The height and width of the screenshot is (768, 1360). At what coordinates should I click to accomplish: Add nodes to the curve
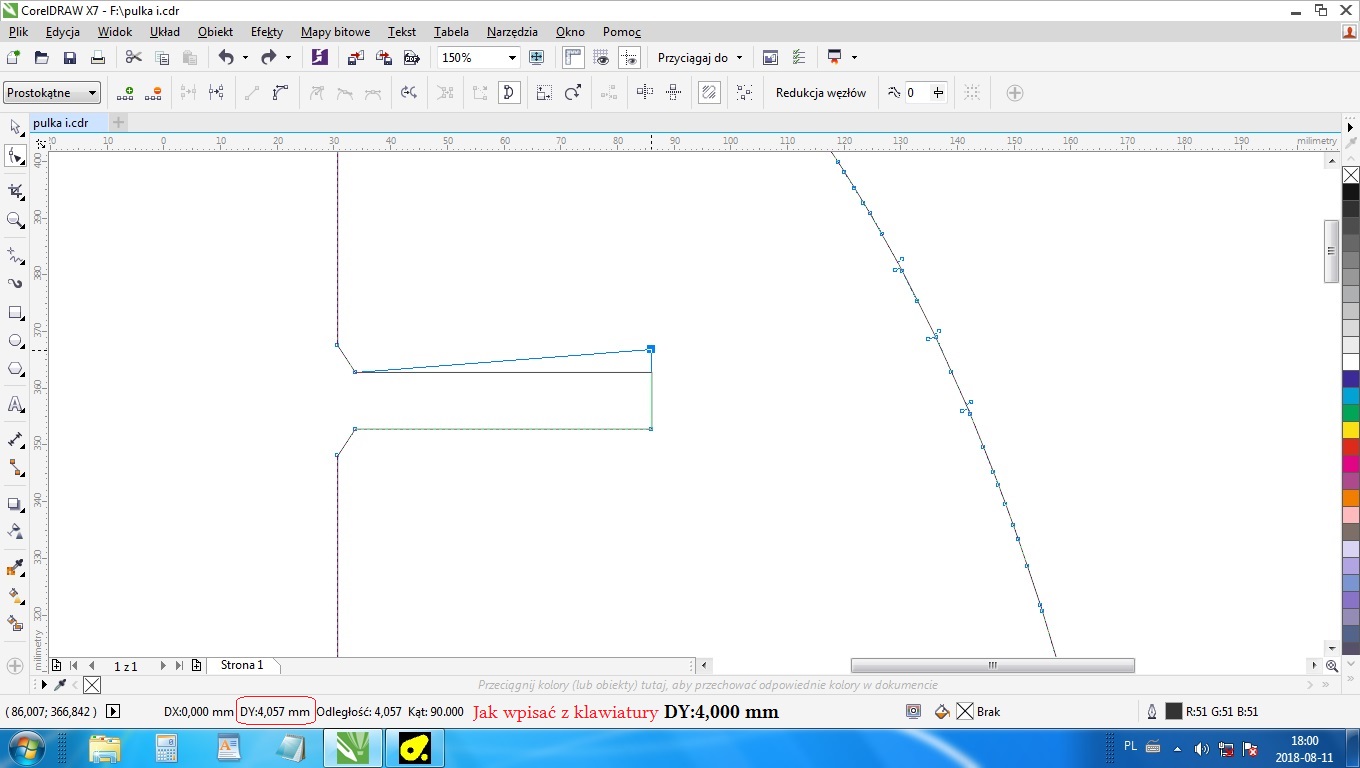coord(125,93)
